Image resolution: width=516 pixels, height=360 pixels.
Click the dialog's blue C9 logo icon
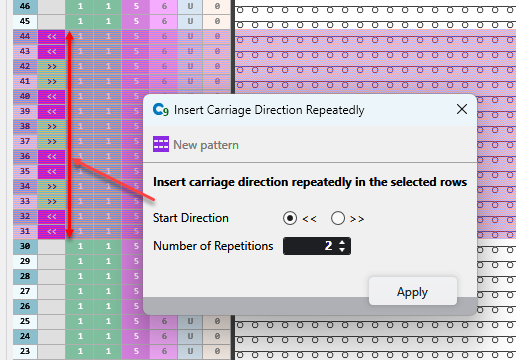161,109
